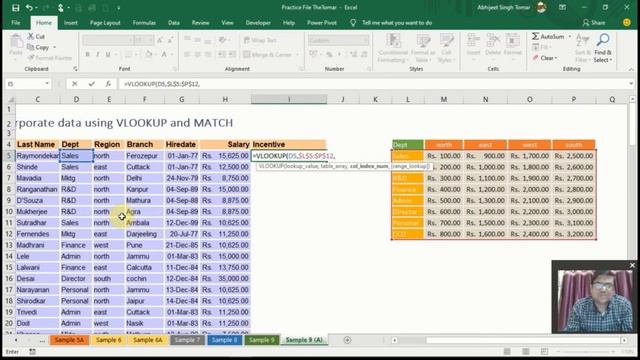Image resolution: width=640 pixels, height=360 pixels.
Task: Click the Incentive column header cell
Action: point(289,144)
